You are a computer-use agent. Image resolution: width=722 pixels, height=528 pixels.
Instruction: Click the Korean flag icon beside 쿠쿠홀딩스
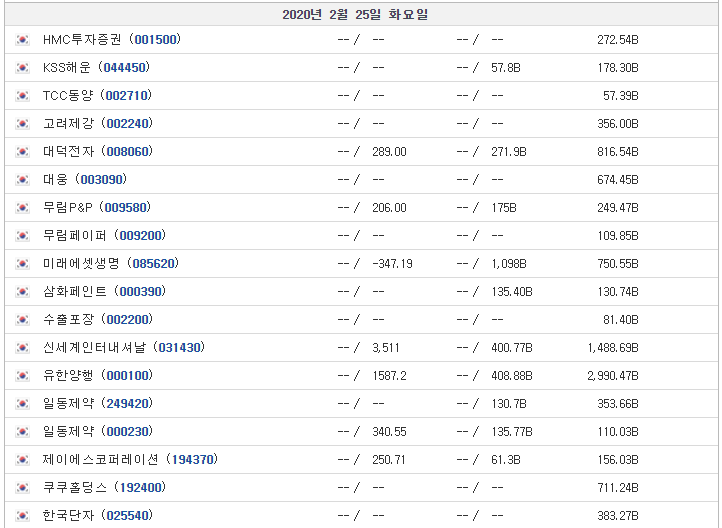coord(22,488)
